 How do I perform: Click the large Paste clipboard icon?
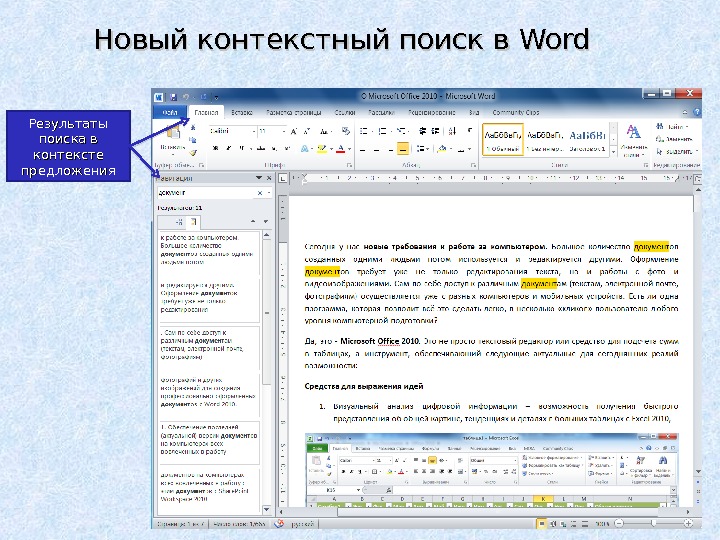click(x=173, y=133)
